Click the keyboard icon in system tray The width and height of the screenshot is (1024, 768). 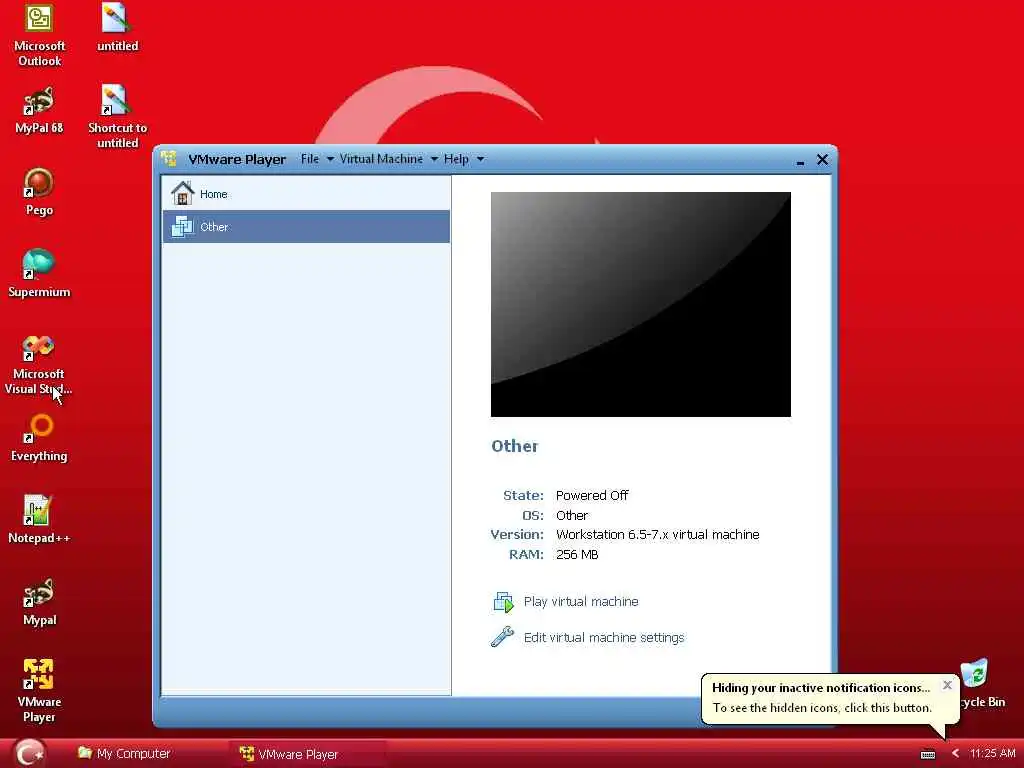coord(927,754)
